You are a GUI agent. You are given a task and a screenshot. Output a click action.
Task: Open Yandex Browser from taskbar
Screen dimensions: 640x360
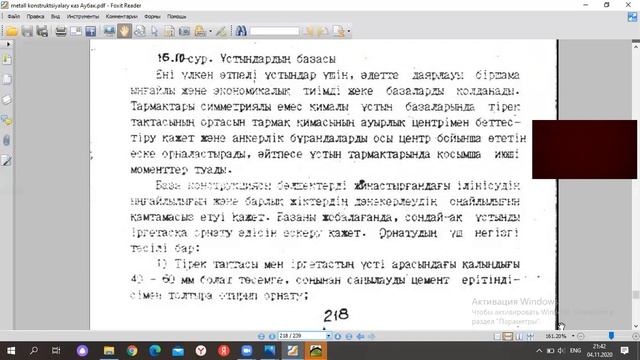pos(200,351)
